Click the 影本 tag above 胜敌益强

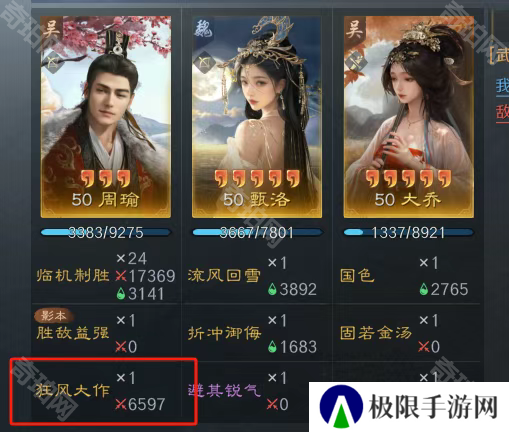[53, 315]
